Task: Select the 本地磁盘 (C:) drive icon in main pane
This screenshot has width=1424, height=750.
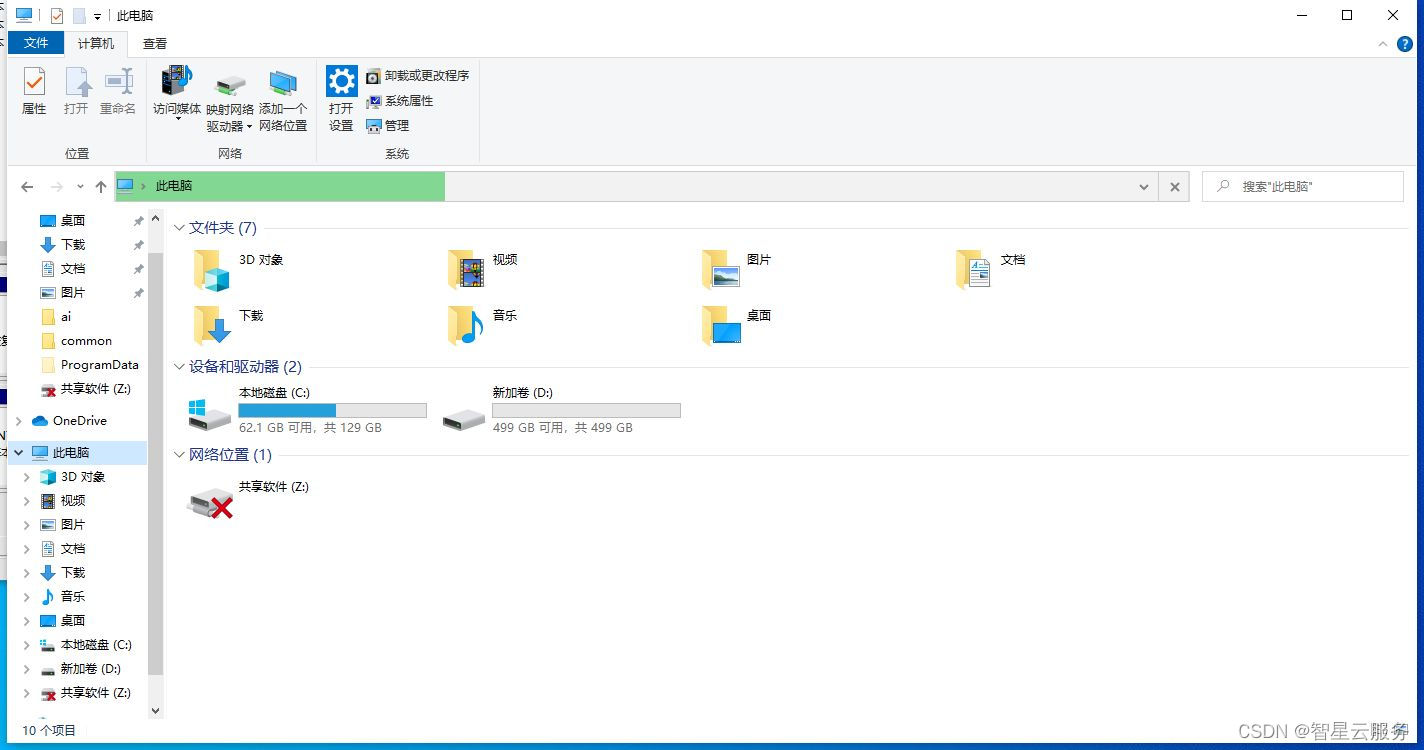Action: (210, 413)
